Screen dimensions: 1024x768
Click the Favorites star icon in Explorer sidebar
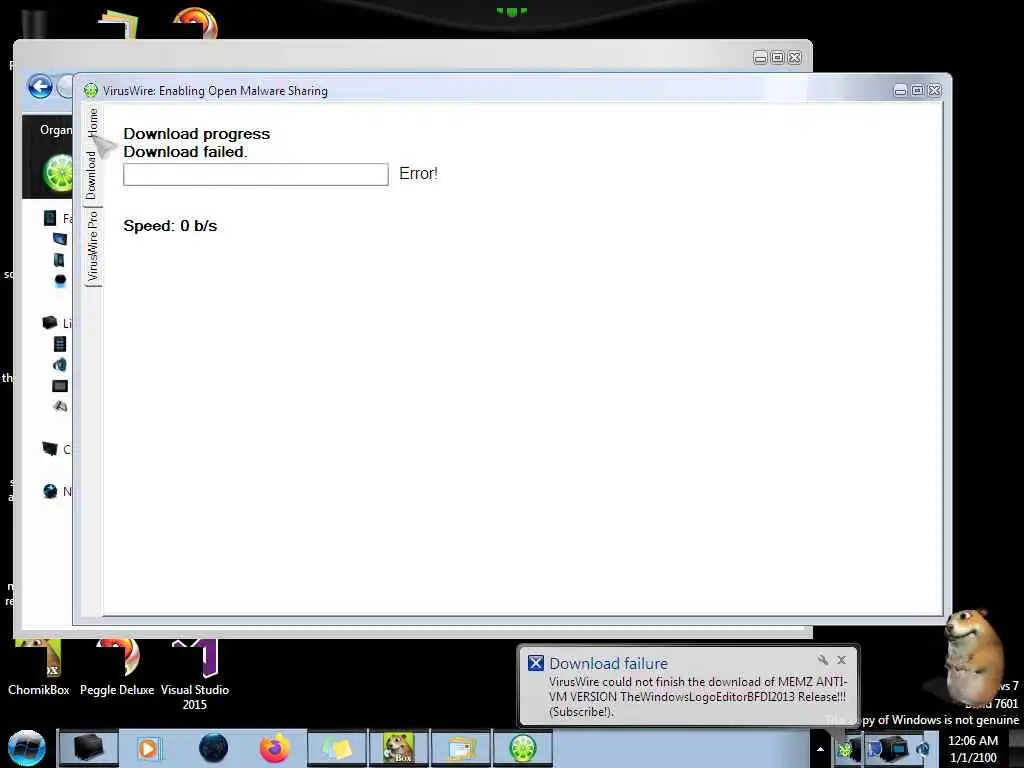click(50, 217)
